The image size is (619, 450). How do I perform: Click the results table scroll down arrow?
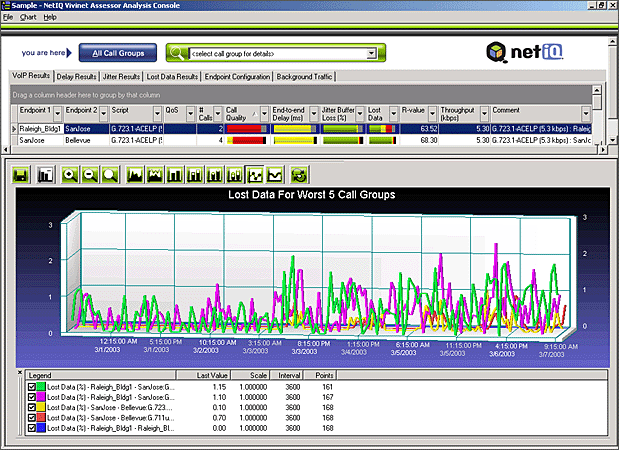point(612,140)
